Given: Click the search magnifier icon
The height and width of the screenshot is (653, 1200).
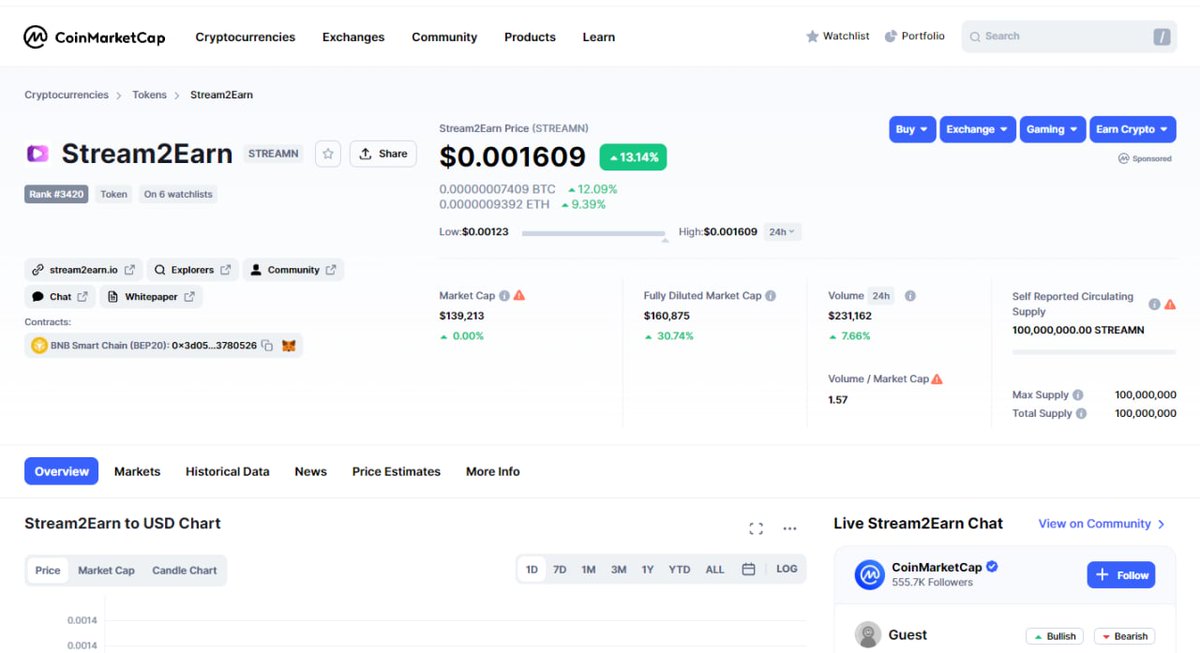Looking at the screenshot, I should [975, 37].
